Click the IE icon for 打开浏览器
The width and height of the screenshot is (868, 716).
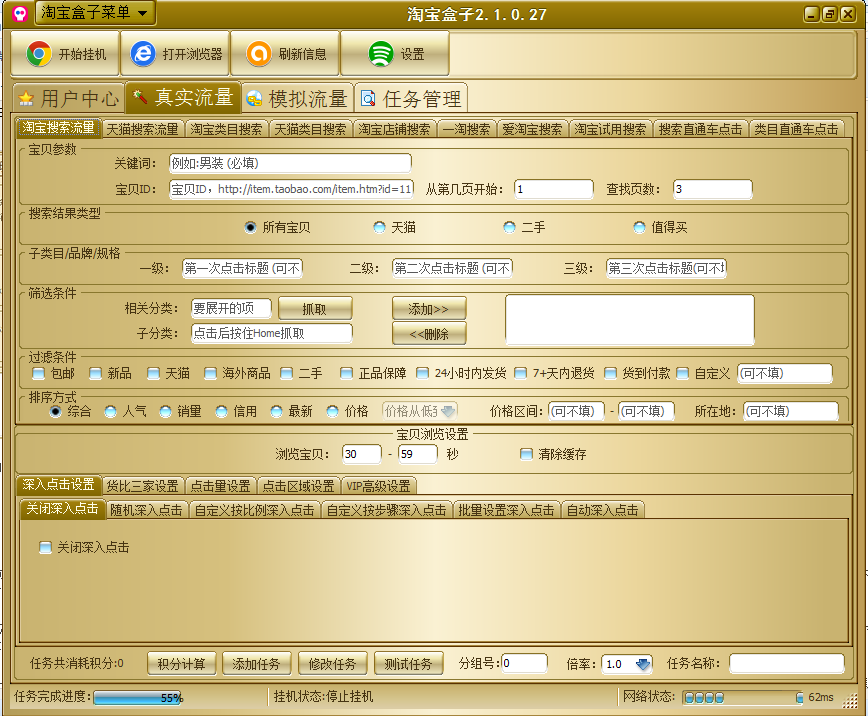143,54
